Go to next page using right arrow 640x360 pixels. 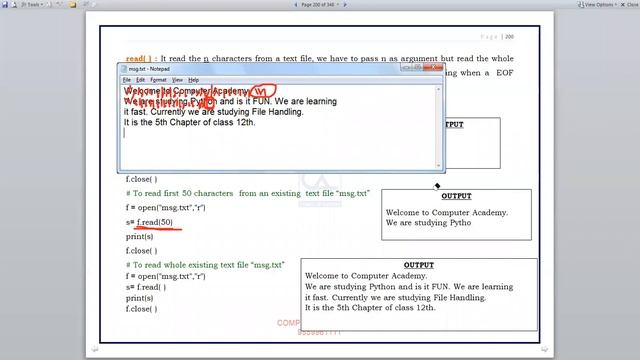(345, 4)
